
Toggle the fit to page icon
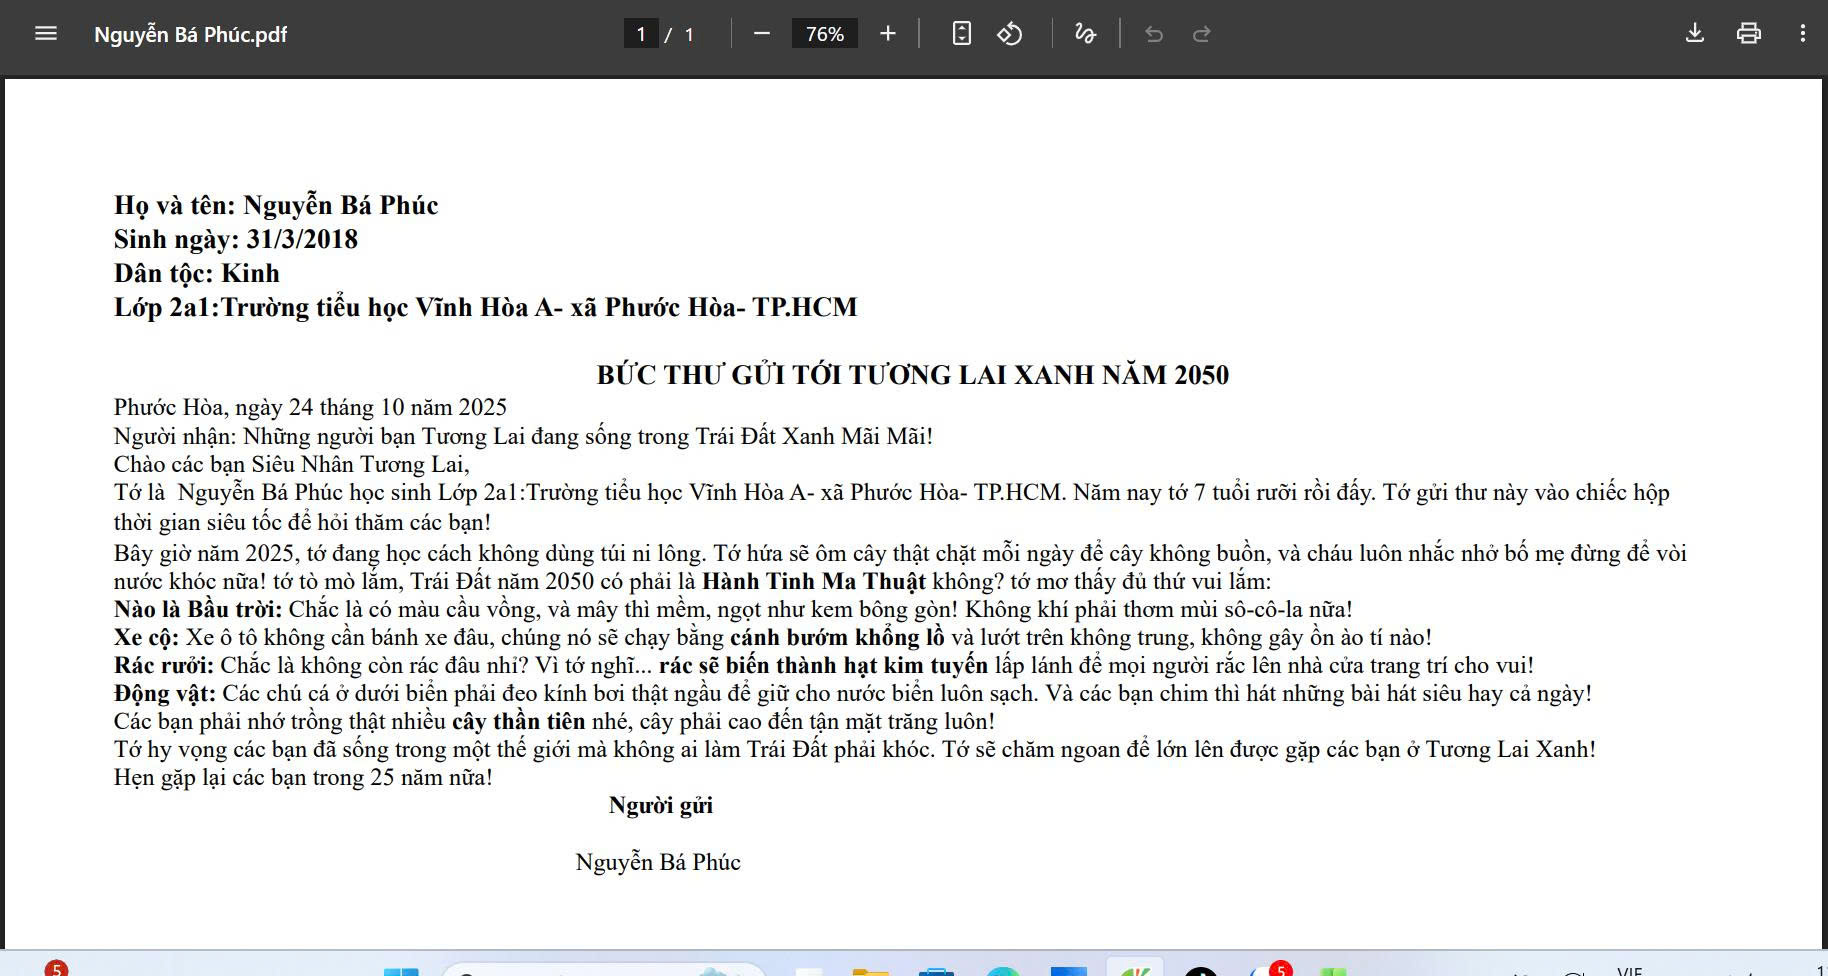[961, 34]
